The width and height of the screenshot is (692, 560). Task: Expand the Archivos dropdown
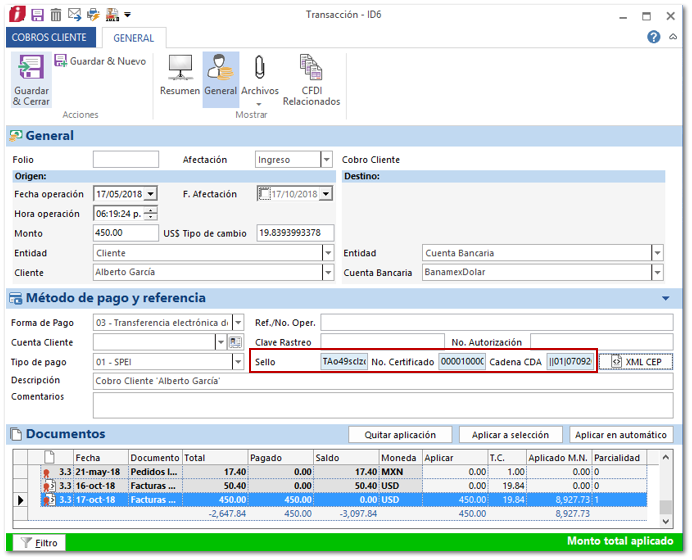tap(259, 103)
